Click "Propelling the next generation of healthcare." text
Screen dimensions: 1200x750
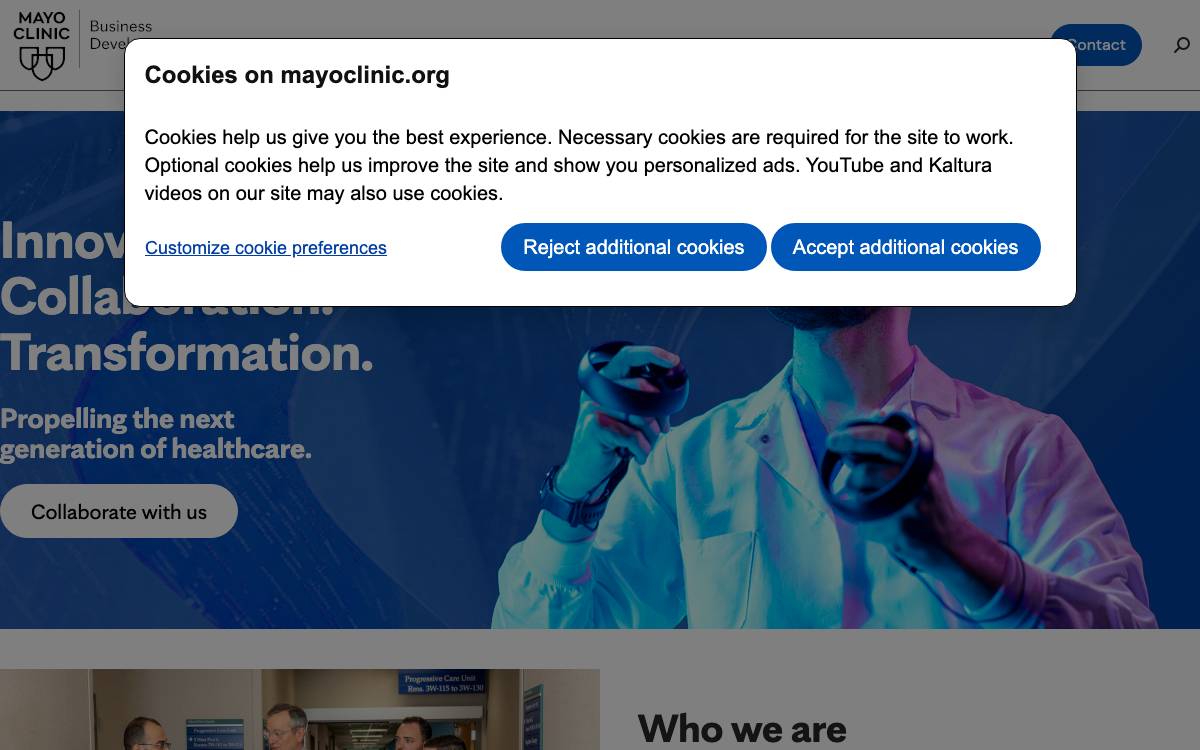coord(156,433)
